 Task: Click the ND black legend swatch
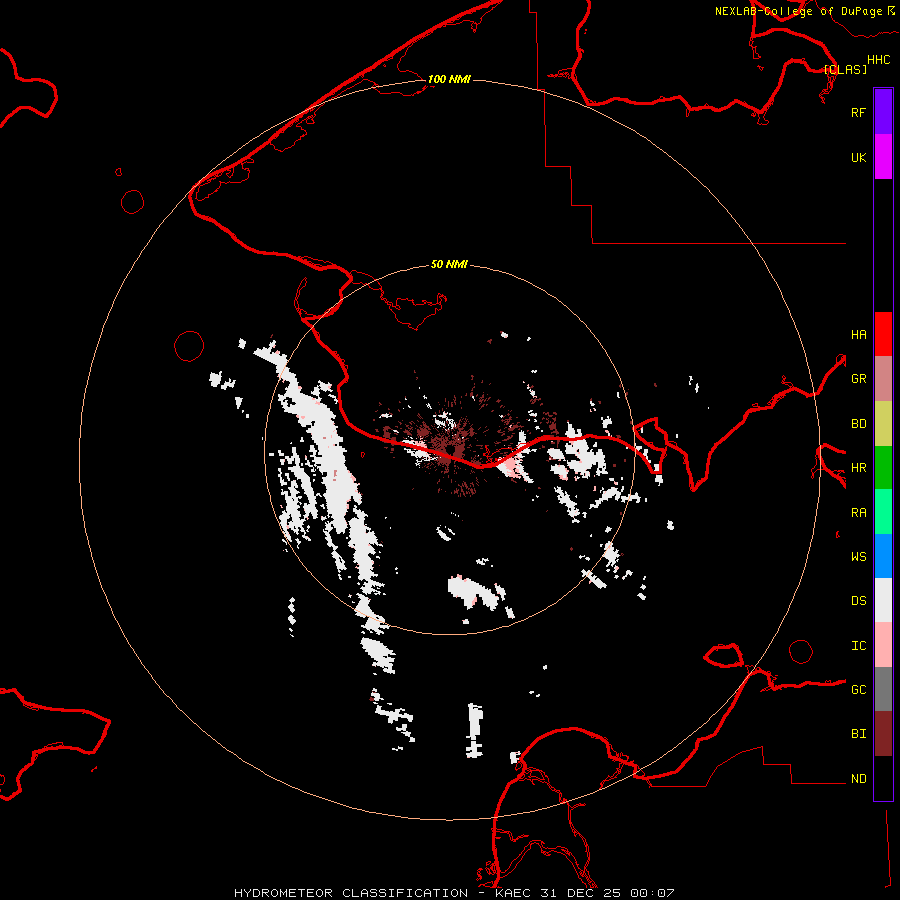pos(883,778)
